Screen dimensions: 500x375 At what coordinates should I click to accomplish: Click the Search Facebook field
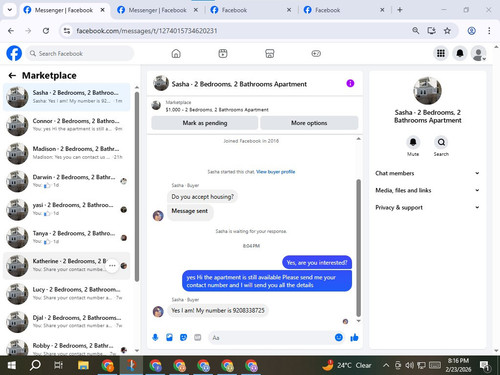click(80, 53)
